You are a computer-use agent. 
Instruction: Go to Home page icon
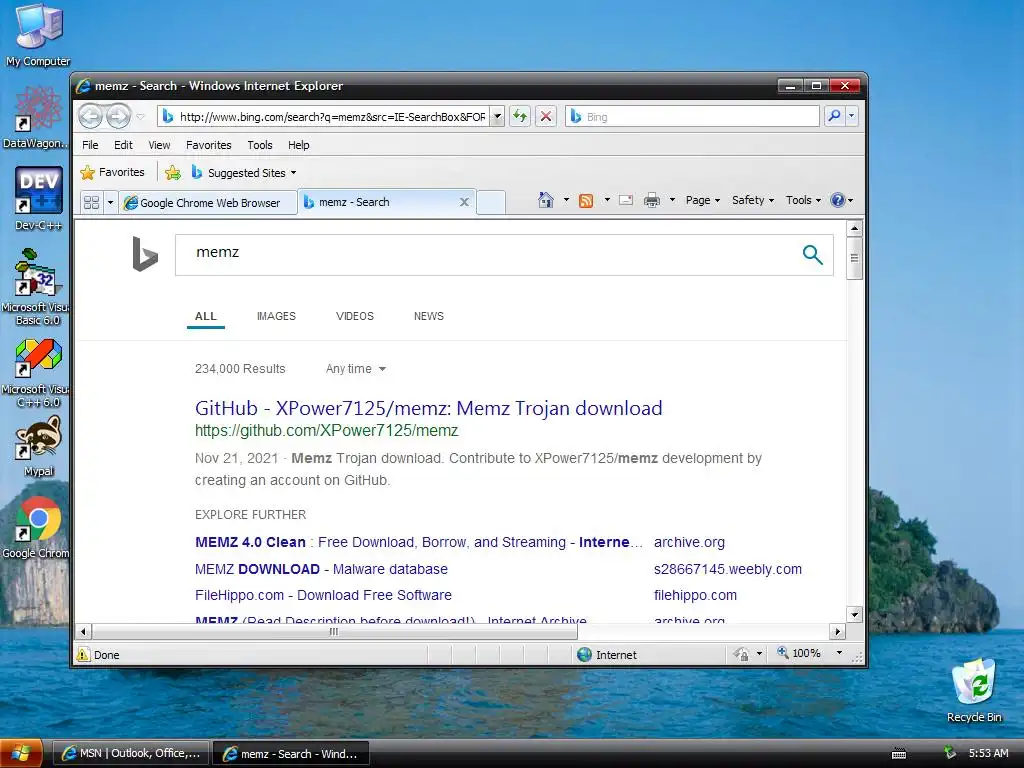[546, 200]
